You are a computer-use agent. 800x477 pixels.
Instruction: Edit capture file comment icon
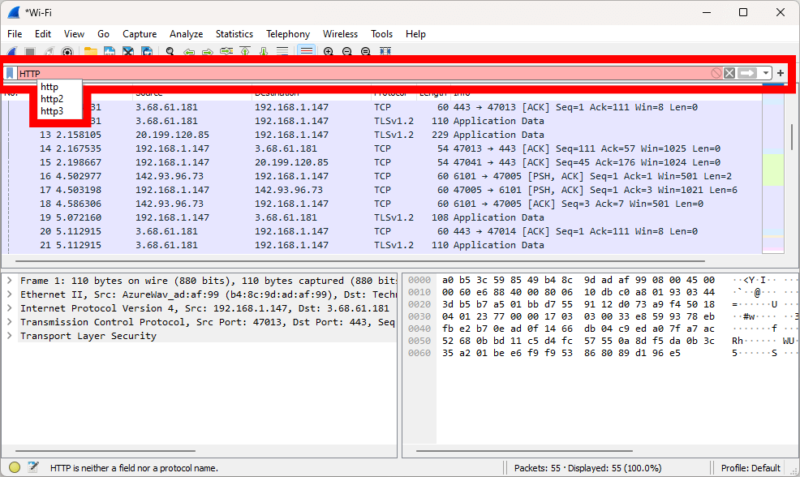tap(33, 467)
